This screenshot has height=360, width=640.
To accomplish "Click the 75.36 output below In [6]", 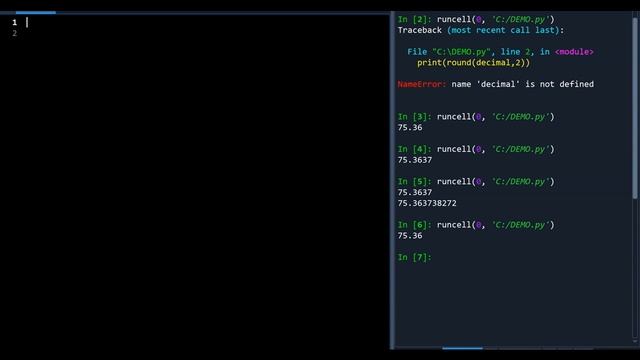I will click(410, 236).
